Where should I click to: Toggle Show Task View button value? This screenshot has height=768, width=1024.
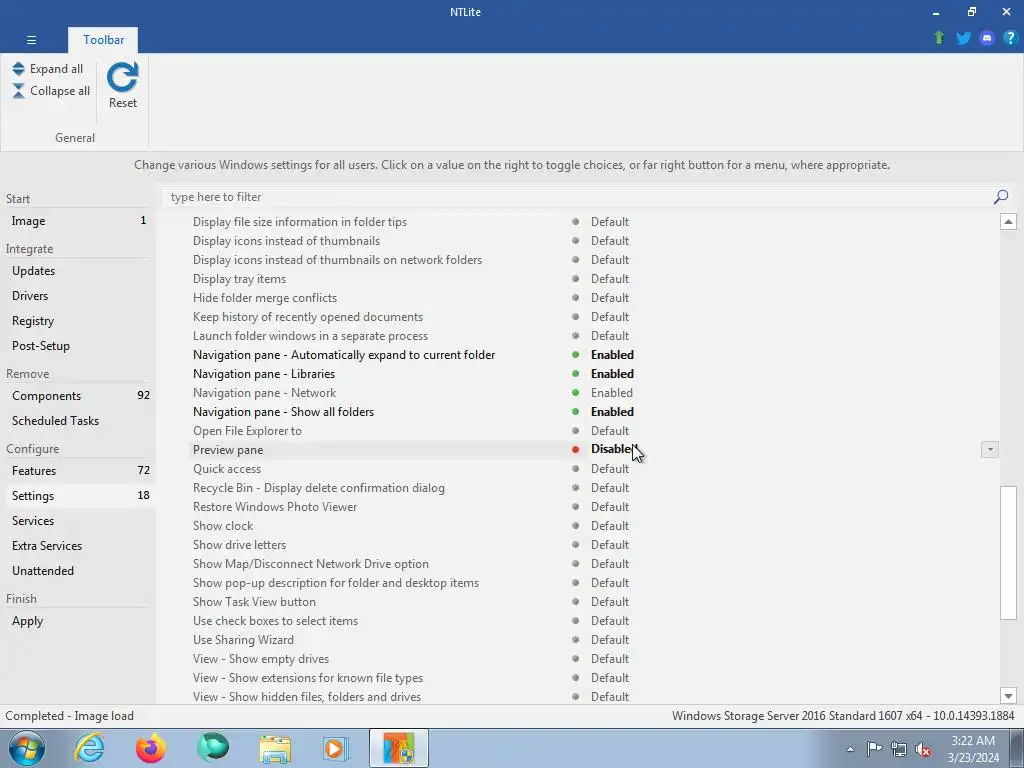(x=609, y=601)
